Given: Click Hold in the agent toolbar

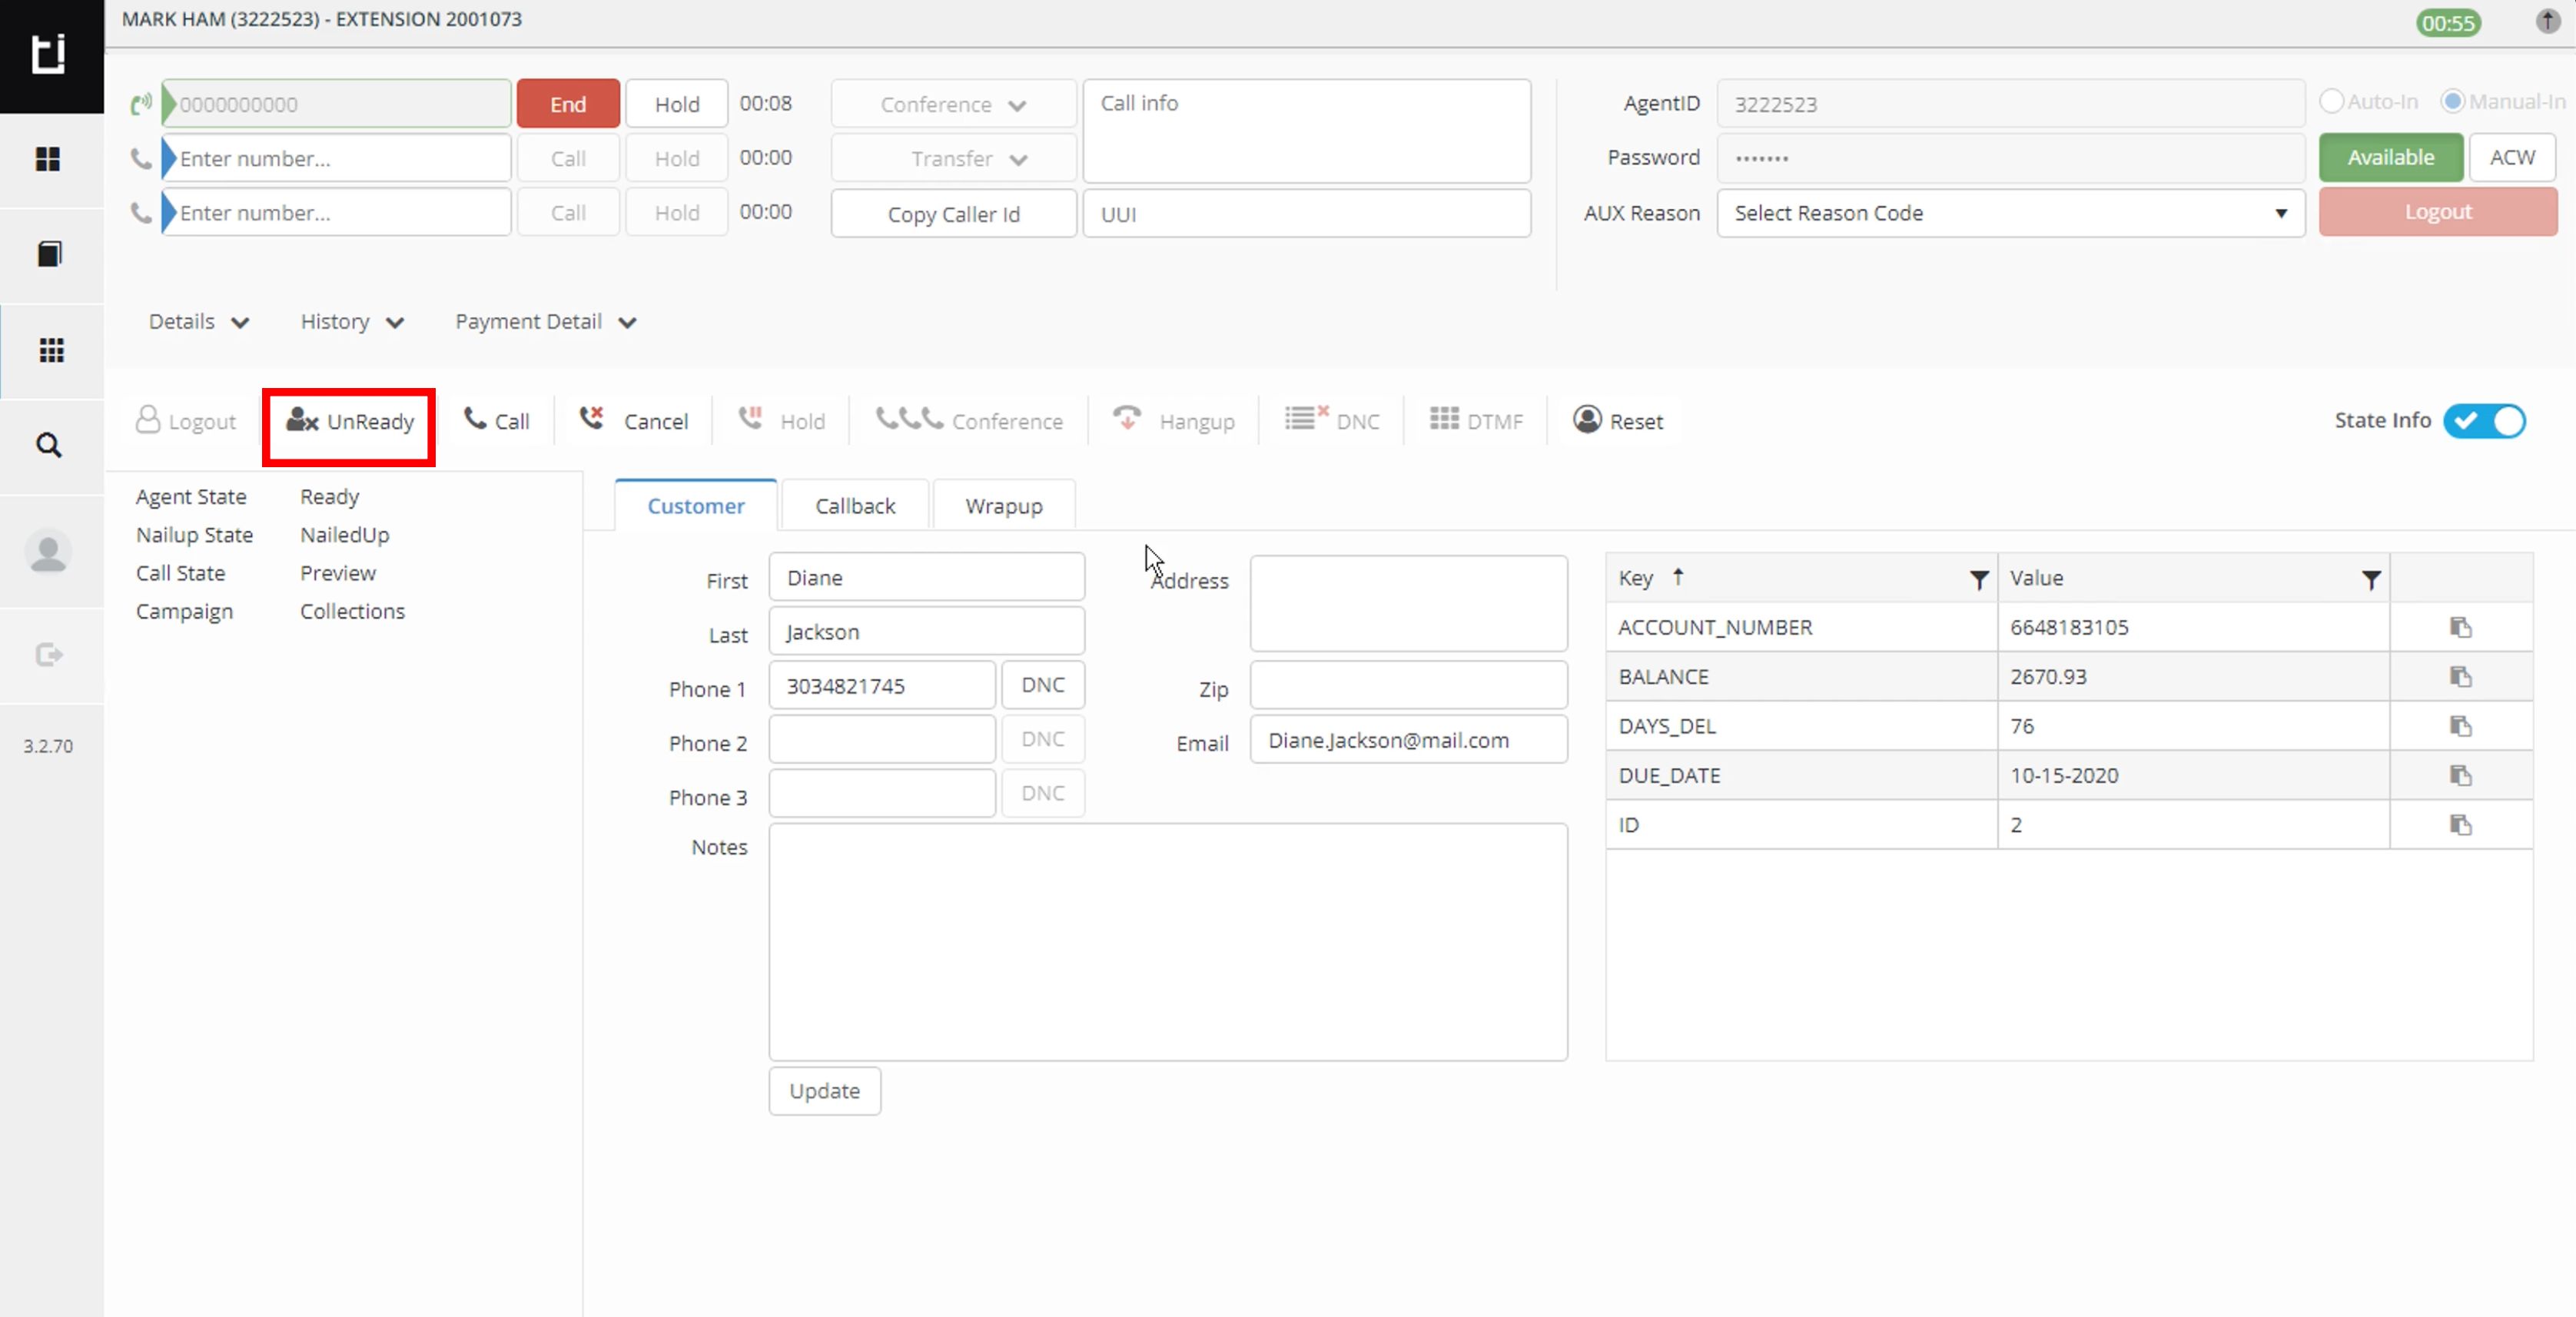Looking at the screenshot, I should tap(781, 421).
